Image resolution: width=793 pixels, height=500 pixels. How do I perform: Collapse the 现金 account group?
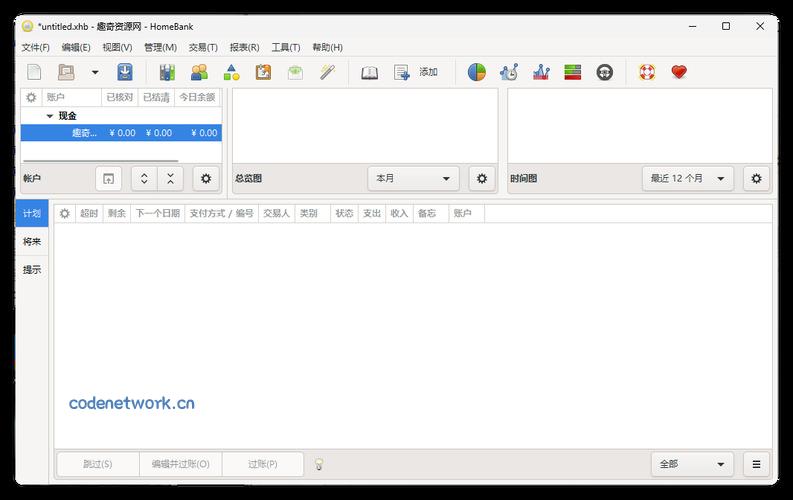click(50, 116)
